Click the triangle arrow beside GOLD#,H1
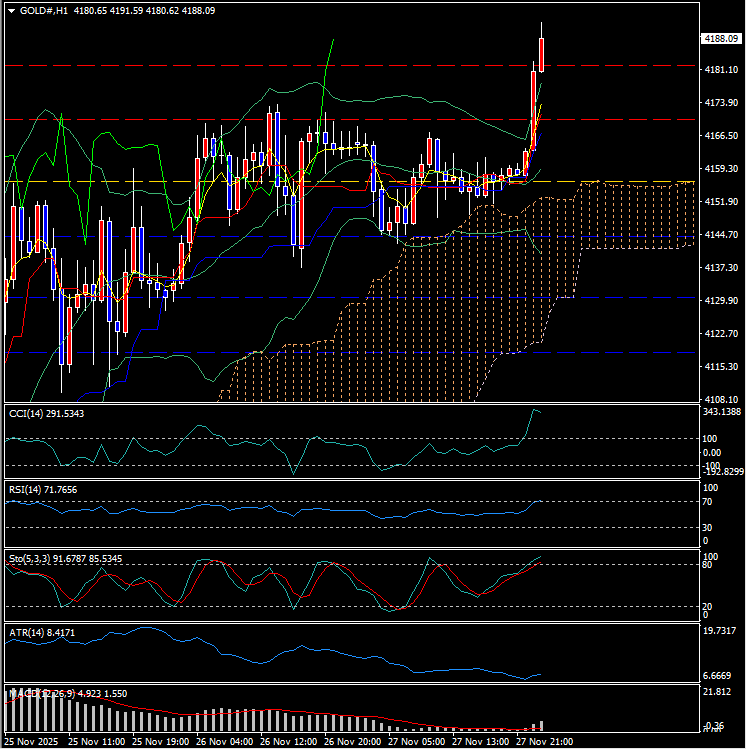The height and width of the screenshot is (749, 746). click(x=10, y=10)
